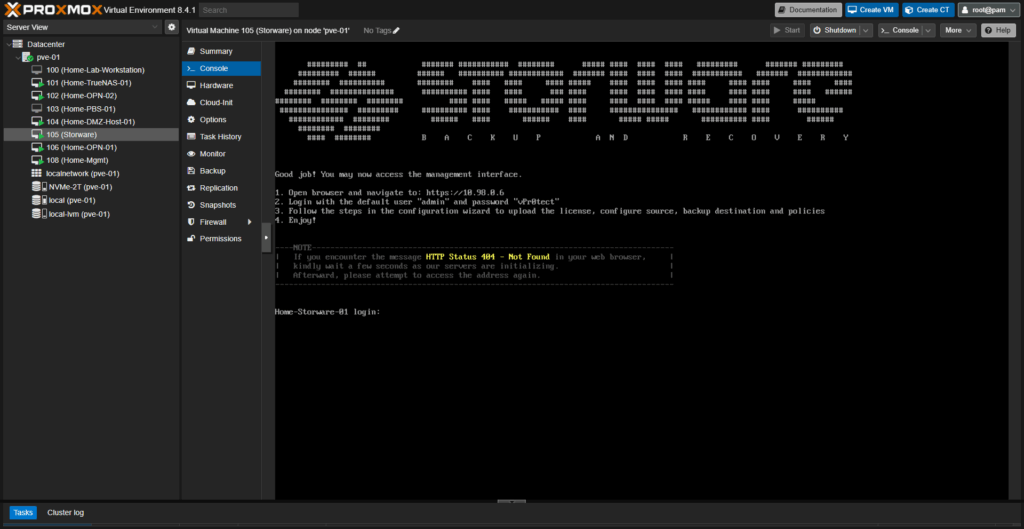The width and height of the screenshot is (1024, 529).
Task: Click the top Search field
Action: click(248, 10)
